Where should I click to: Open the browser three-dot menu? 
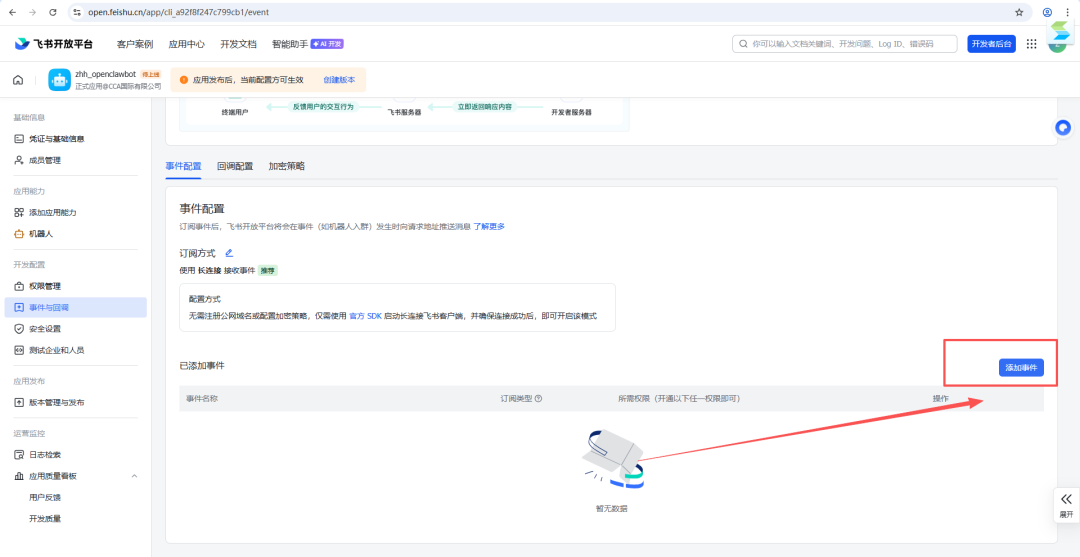tap(1067, 12)
